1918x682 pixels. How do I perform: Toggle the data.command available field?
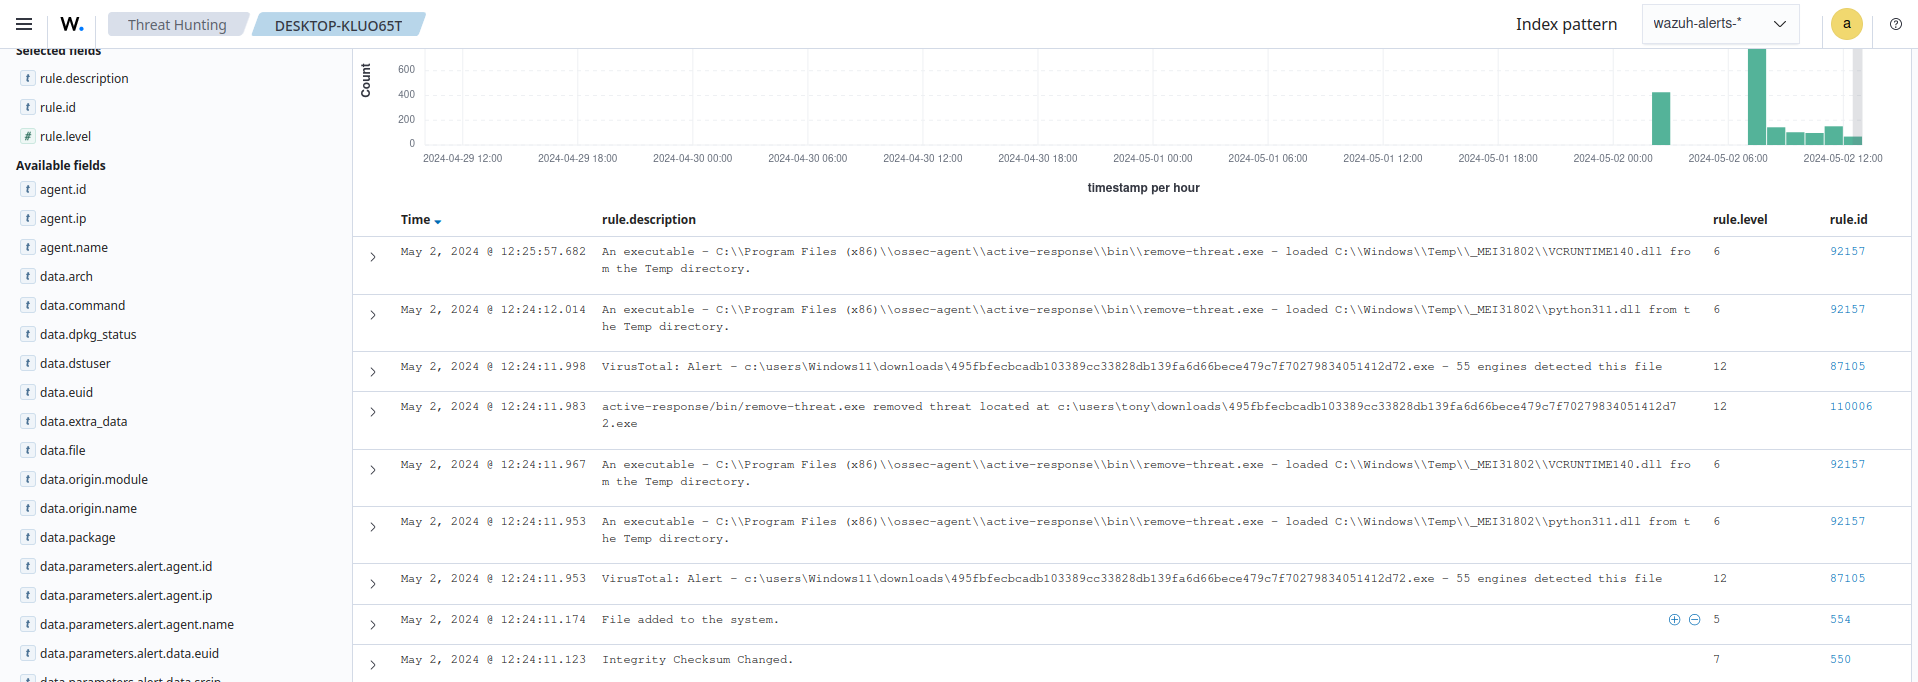coord(82,305)
